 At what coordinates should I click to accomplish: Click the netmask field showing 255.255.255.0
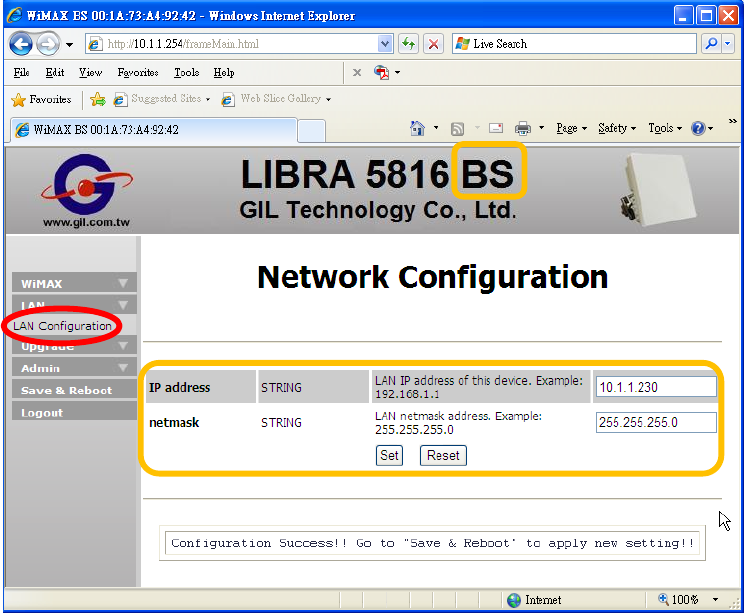click(x=656, y=422)
